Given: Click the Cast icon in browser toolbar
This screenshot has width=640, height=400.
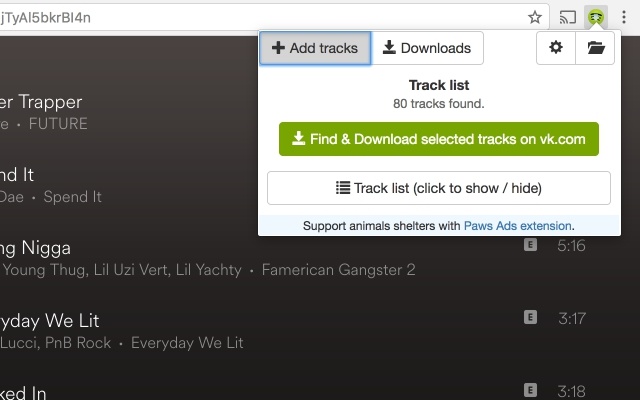Looking at the screenshot, I should pos(568,17).
